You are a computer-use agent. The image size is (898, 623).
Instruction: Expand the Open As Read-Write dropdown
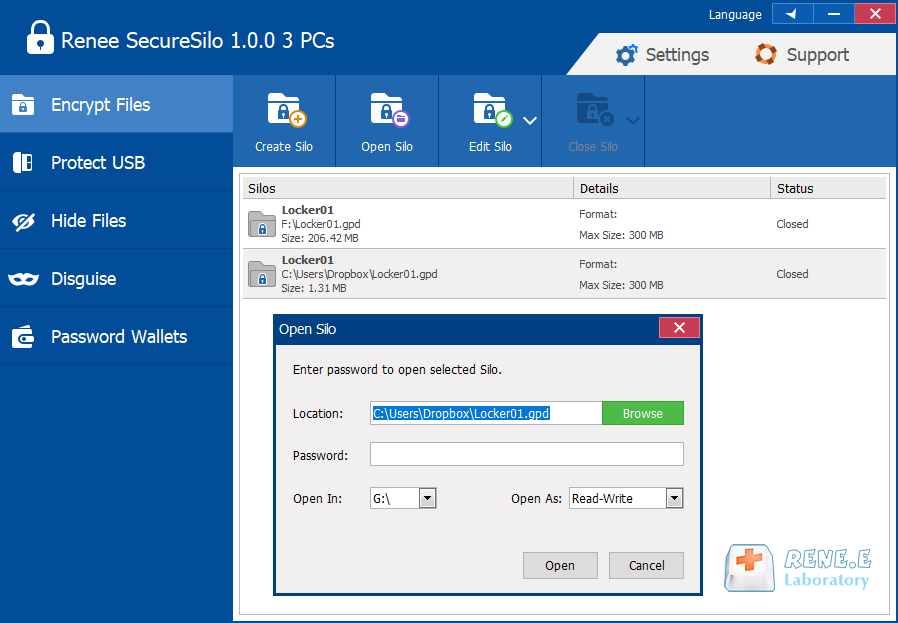674,498
